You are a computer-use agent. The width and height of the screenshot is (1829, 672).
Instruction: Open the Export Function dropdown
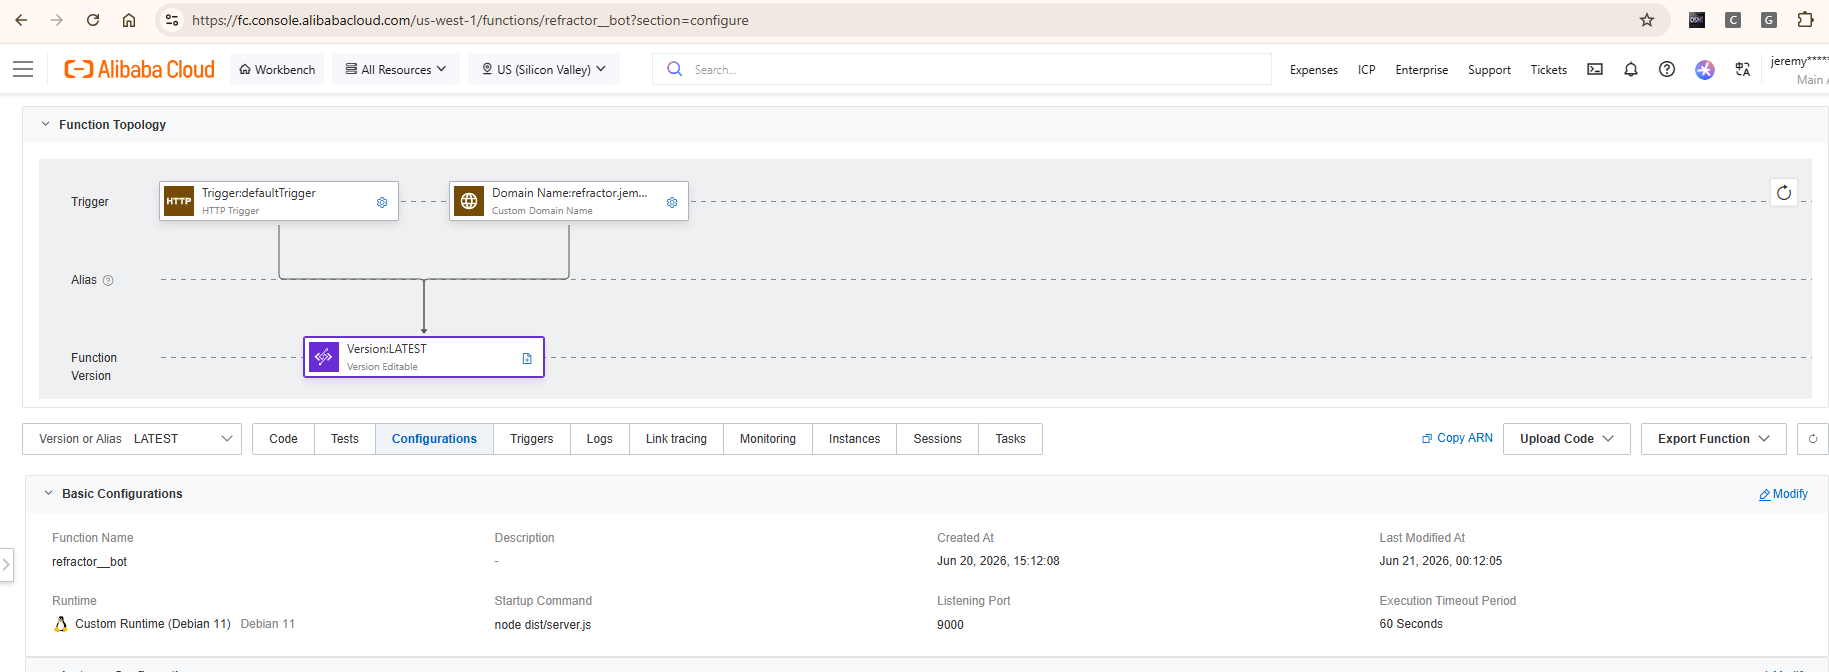[x=1714, y=439]
